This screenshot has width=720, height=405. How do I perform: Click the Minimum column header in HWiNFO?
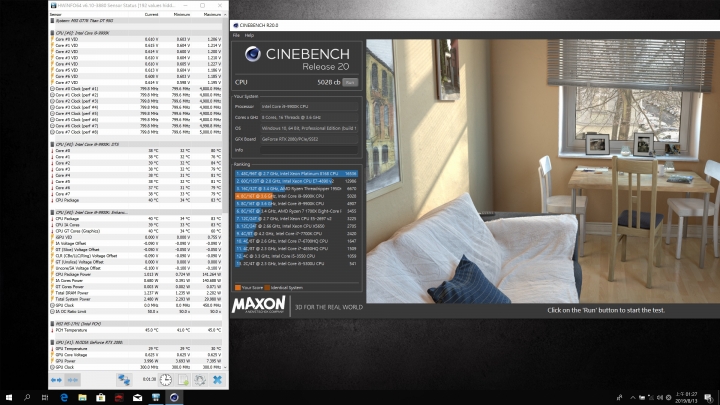[x=182, y=15]
